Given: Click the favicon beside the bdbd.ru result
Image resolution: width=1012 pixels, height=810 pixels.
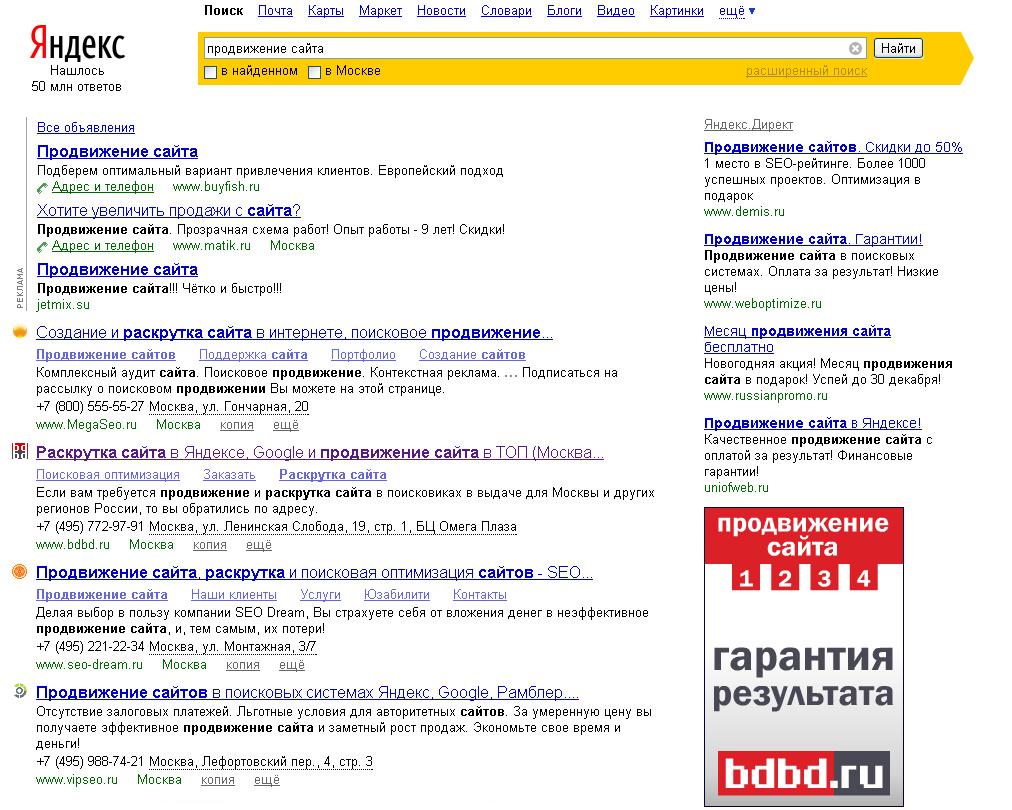Looking at the screenshot, I should (20, 451).
